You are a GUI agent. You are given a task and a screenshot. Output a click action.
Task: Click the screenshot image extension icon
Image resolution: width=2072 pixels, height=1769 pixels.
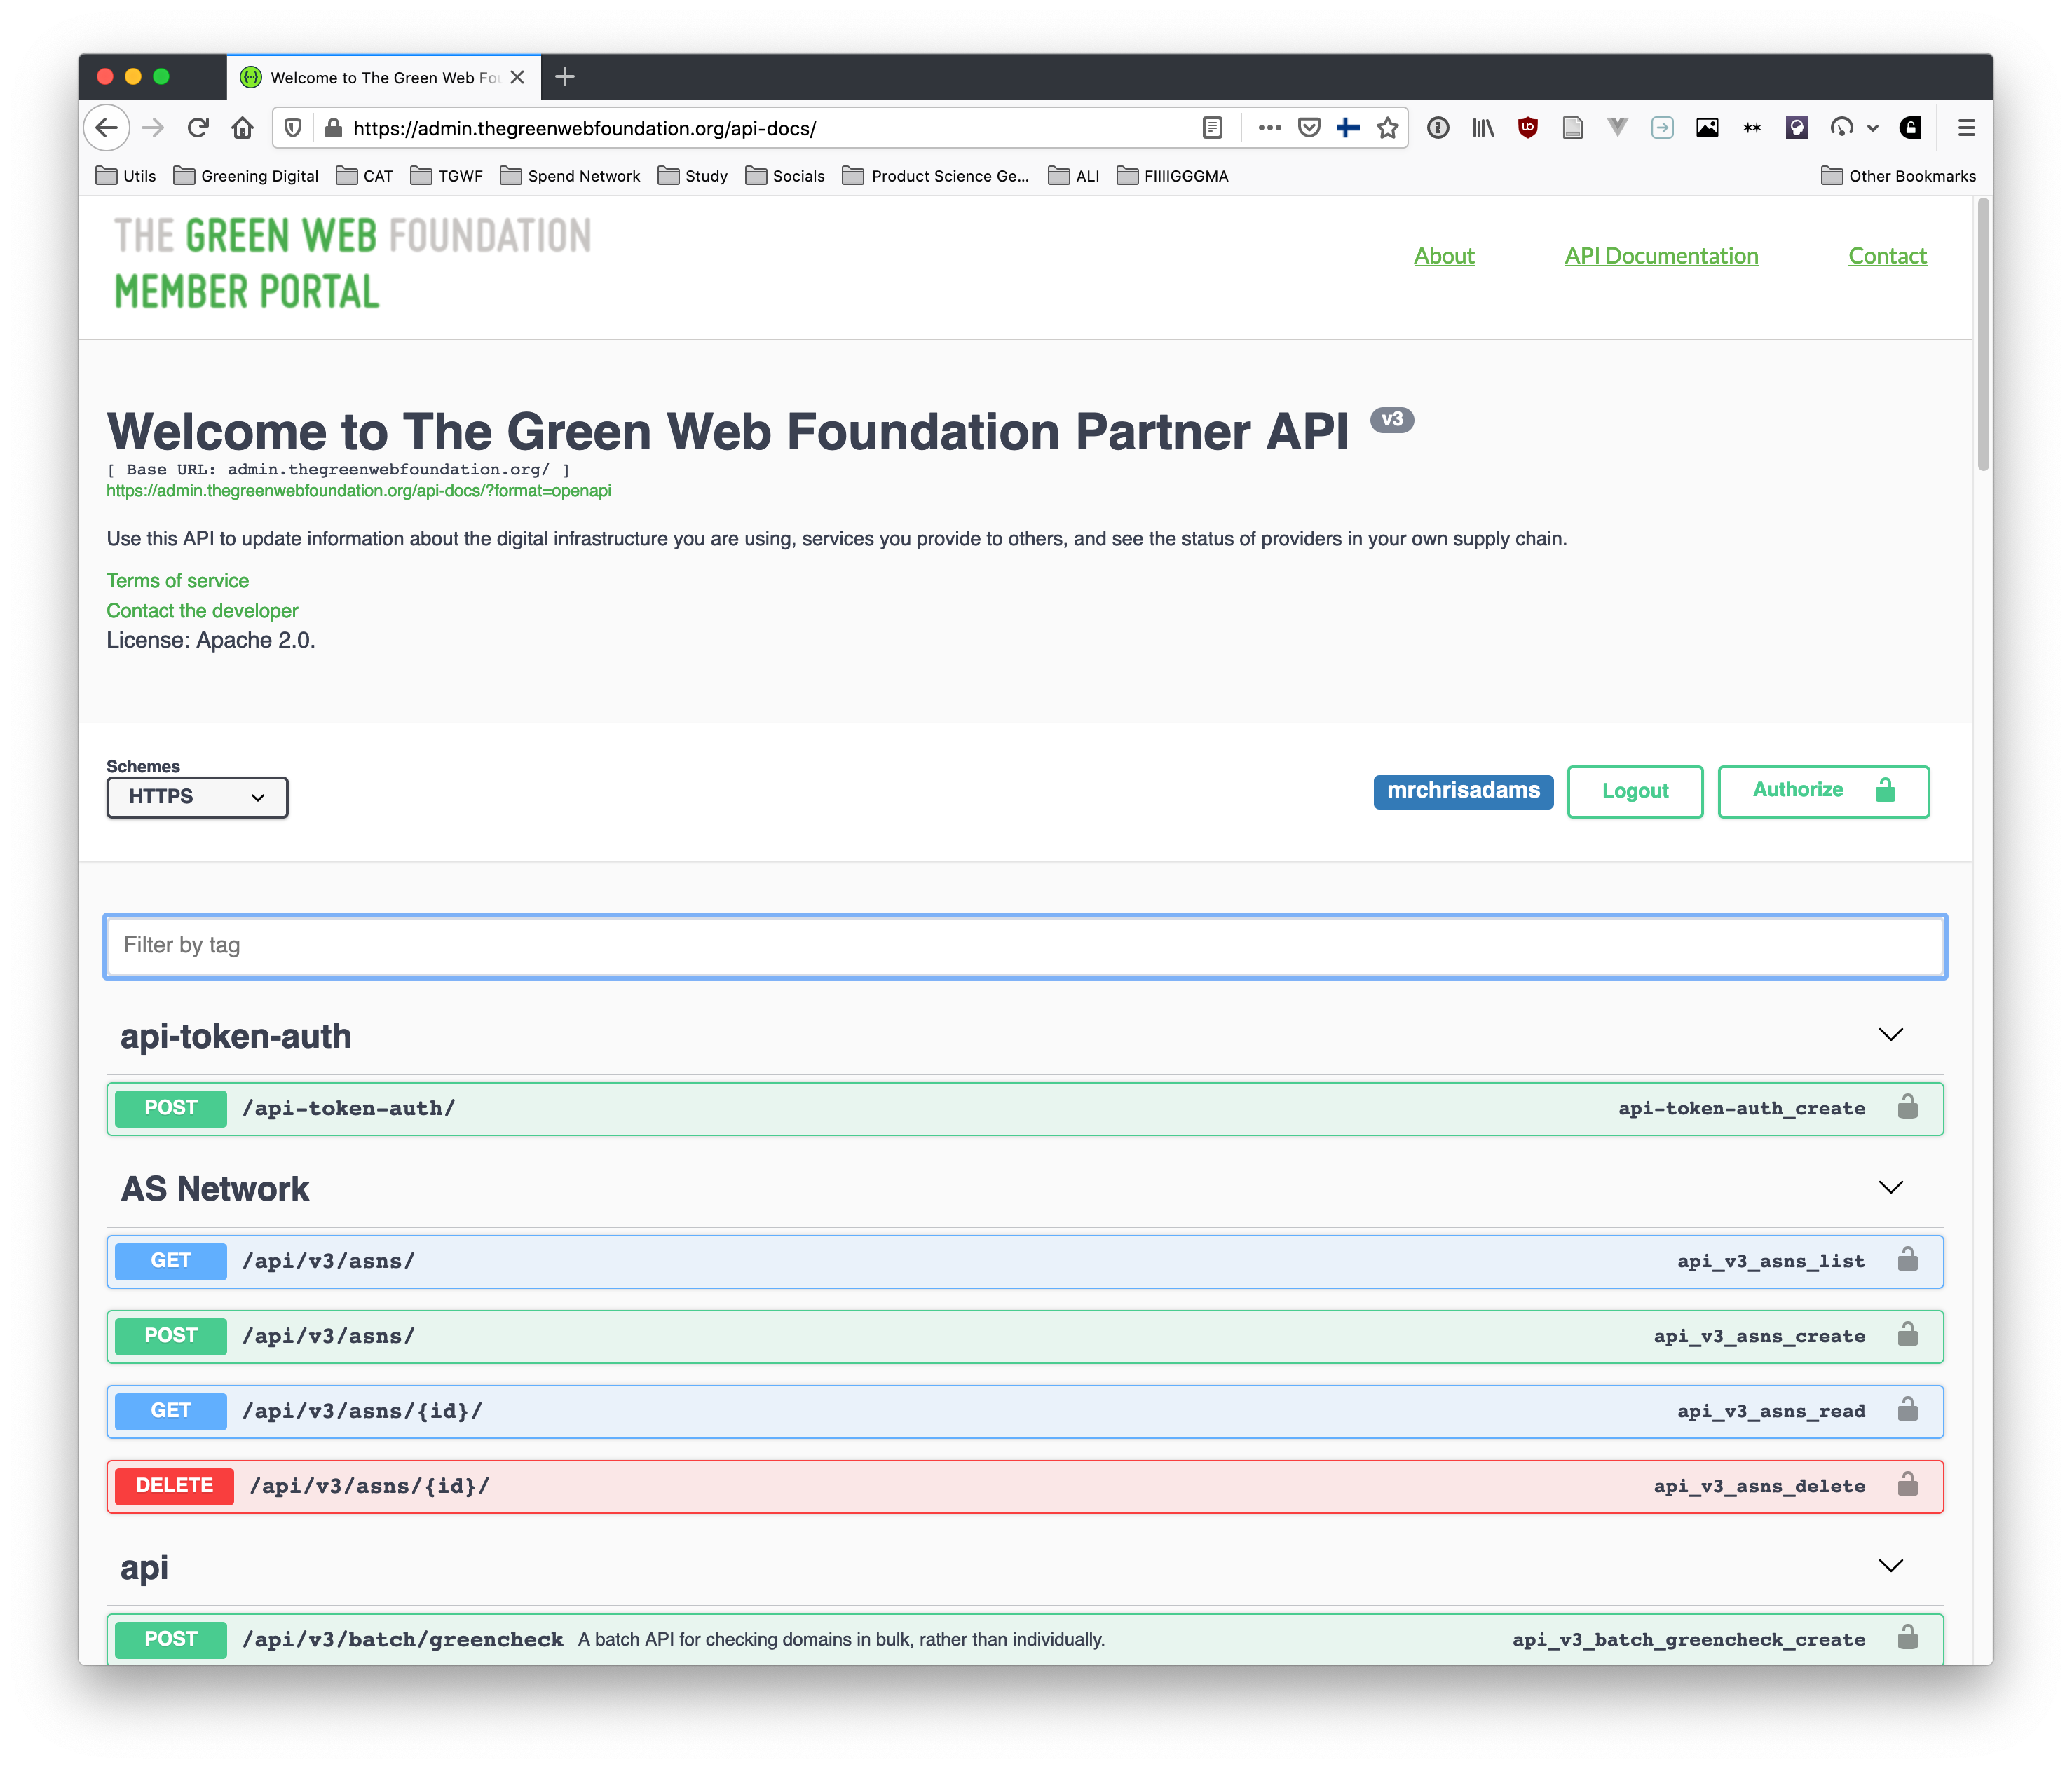click(1707, 128)
